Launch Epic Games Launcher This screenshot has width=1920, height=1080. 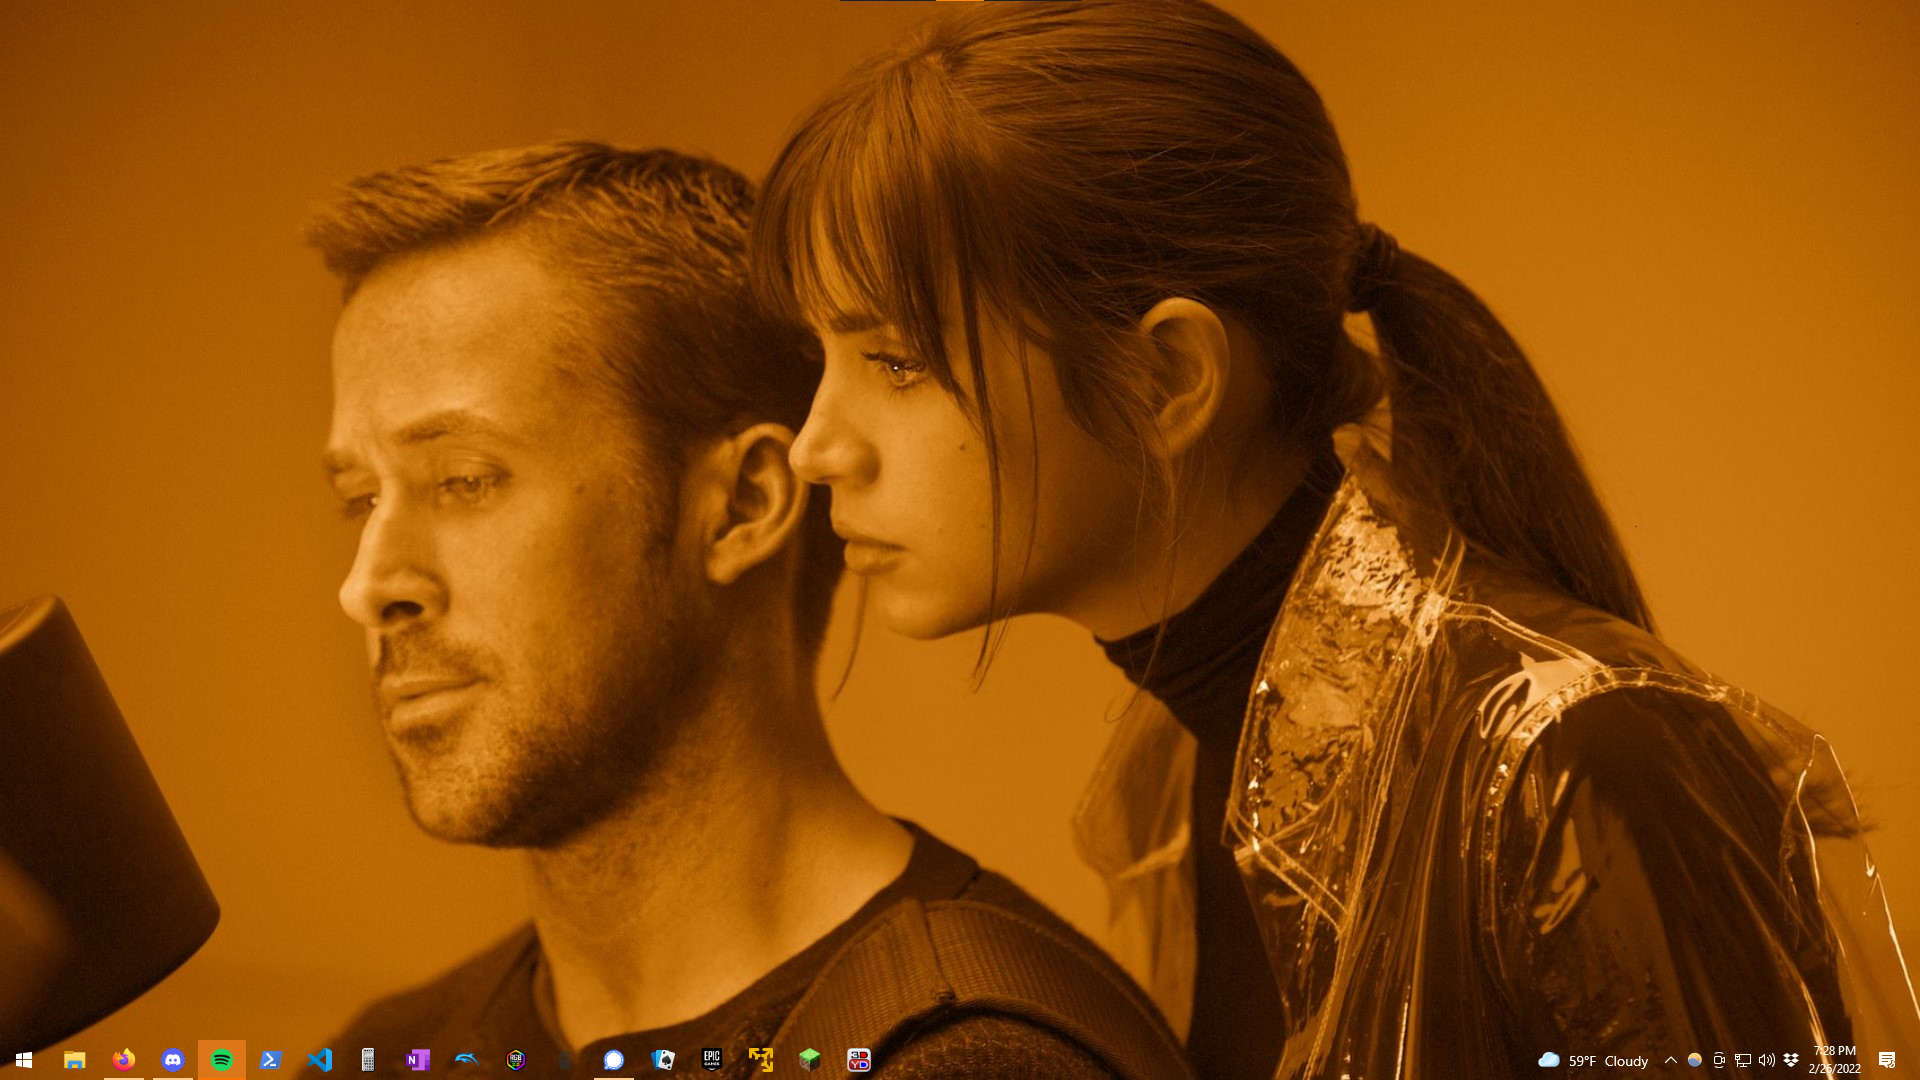click(x=712, y=1060)
